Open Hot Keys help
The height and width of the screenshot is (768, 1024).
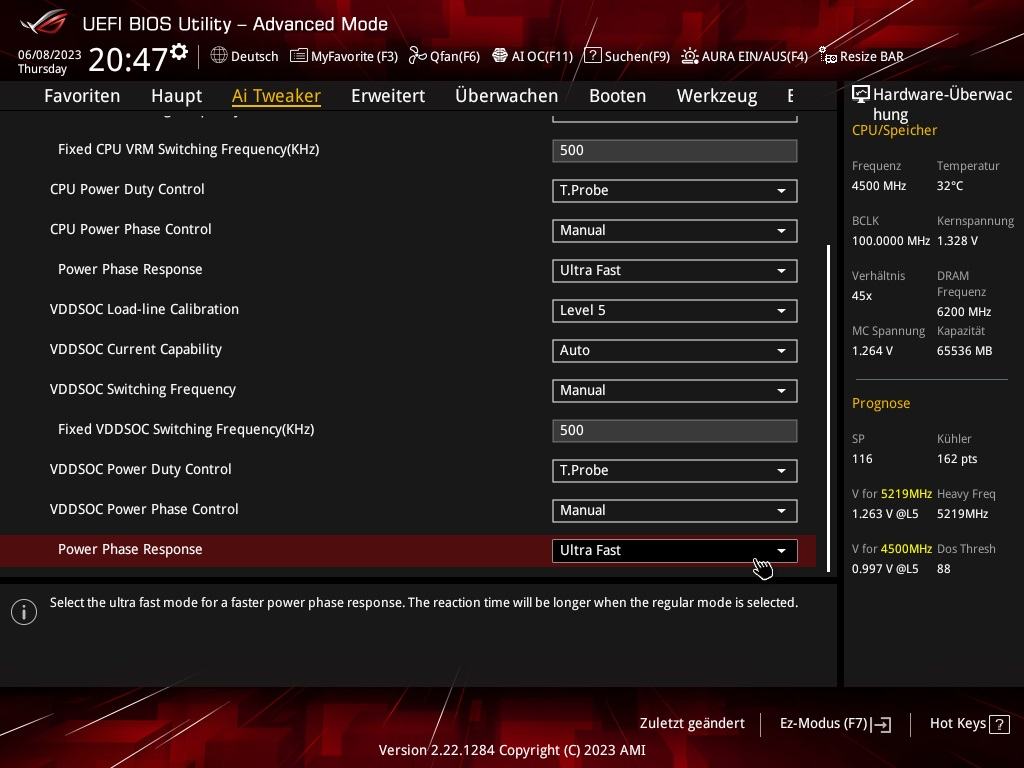(x=969, y=724)
